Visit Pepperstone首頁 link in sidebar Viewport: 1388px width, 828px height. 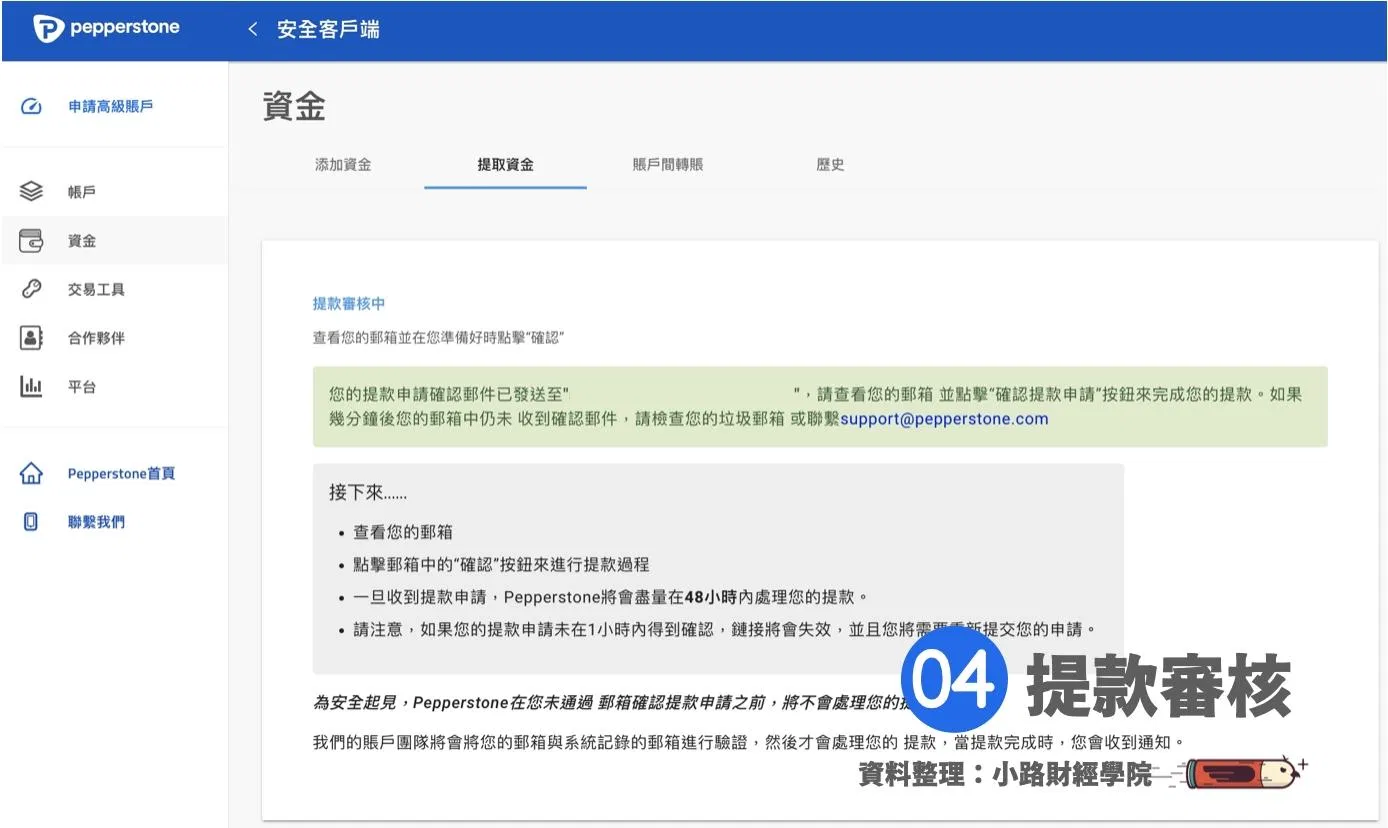pyautogui.click(x=121, y=473)
